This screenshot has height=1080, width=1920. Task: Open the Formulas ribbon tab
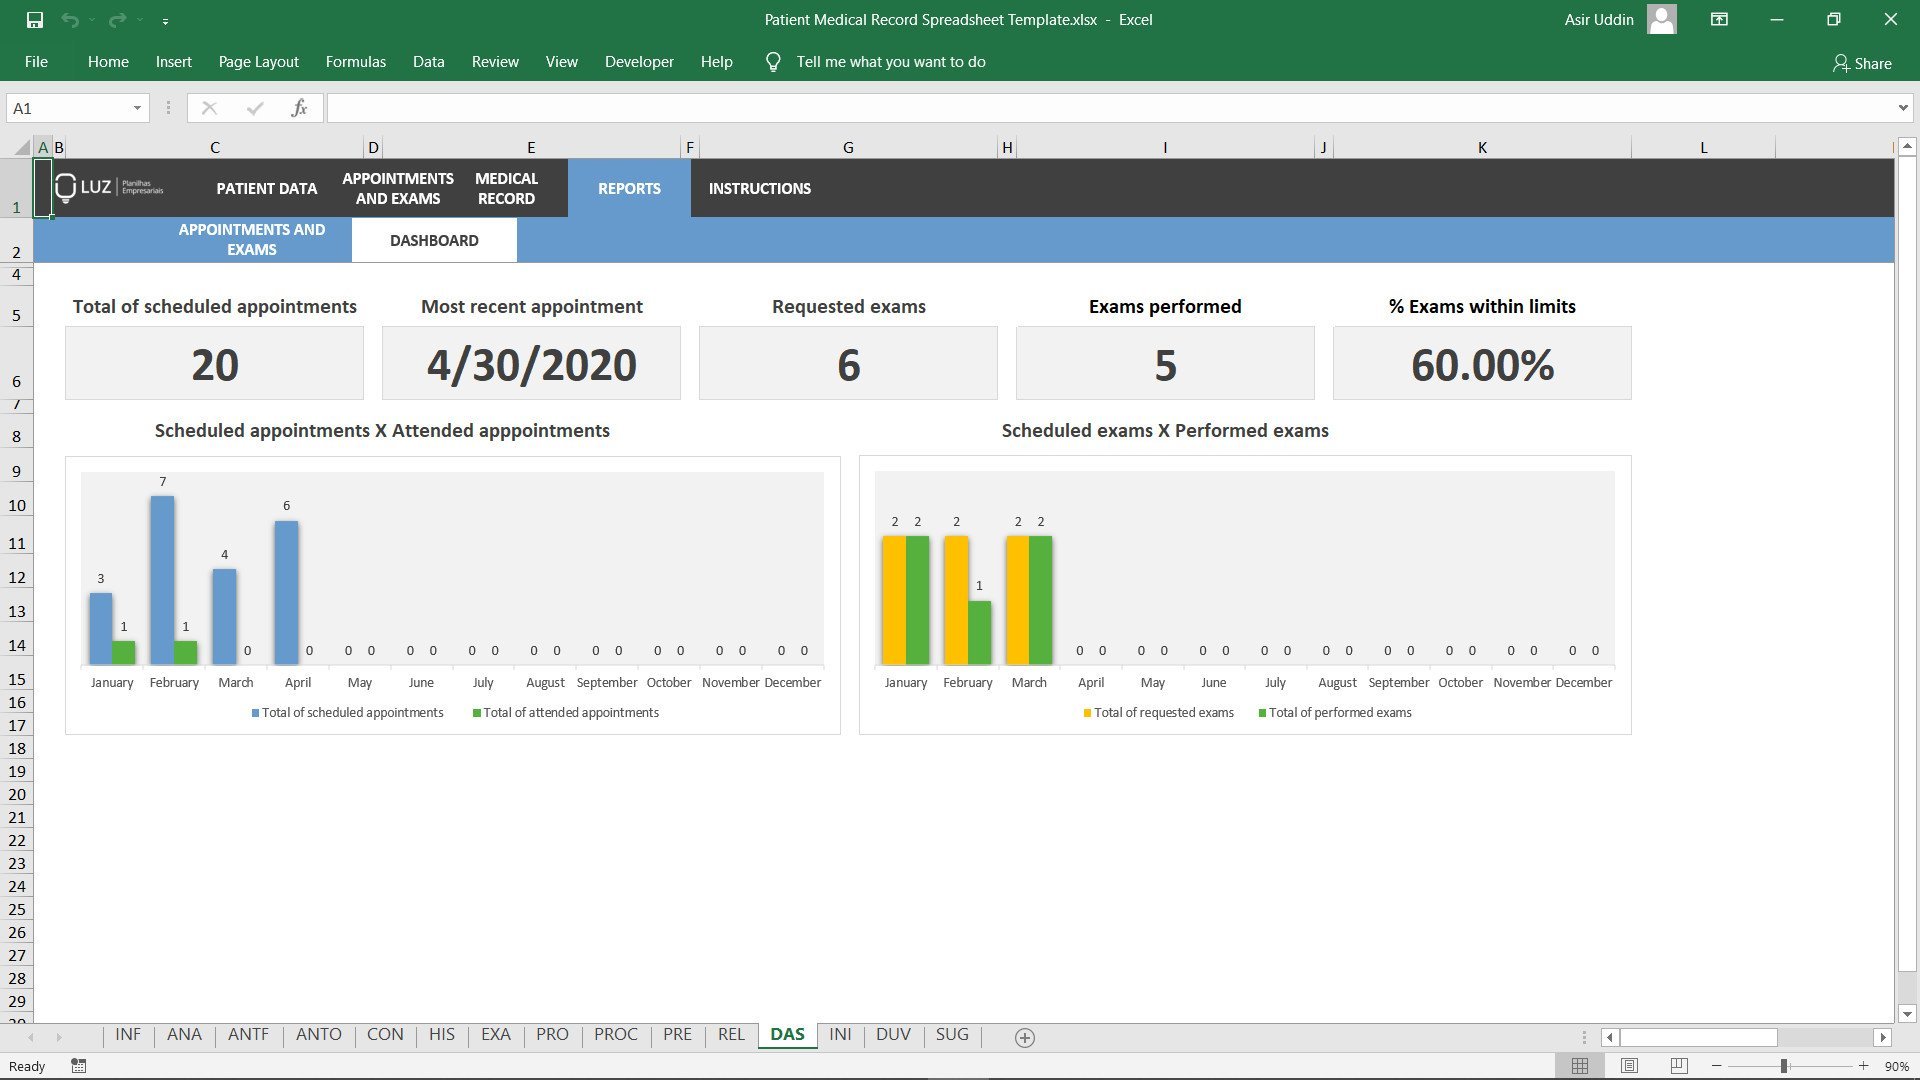[355, 62]
